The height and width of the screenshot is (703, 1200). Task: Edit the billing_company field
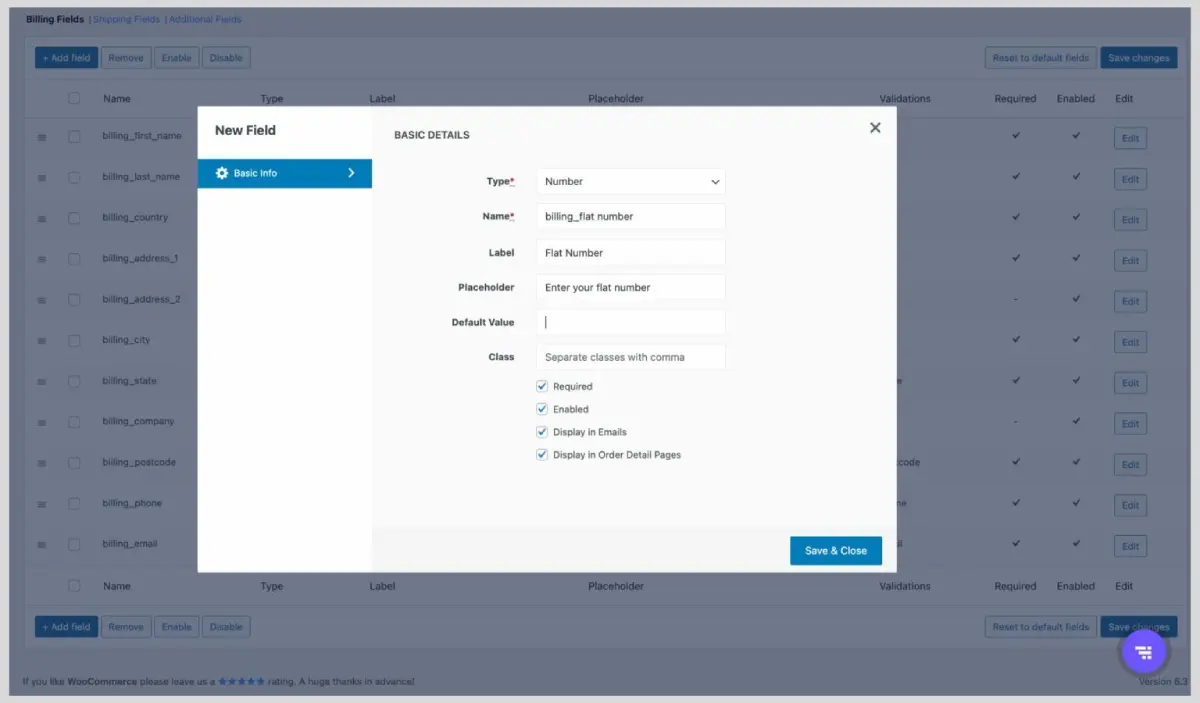coord(1130,424)
